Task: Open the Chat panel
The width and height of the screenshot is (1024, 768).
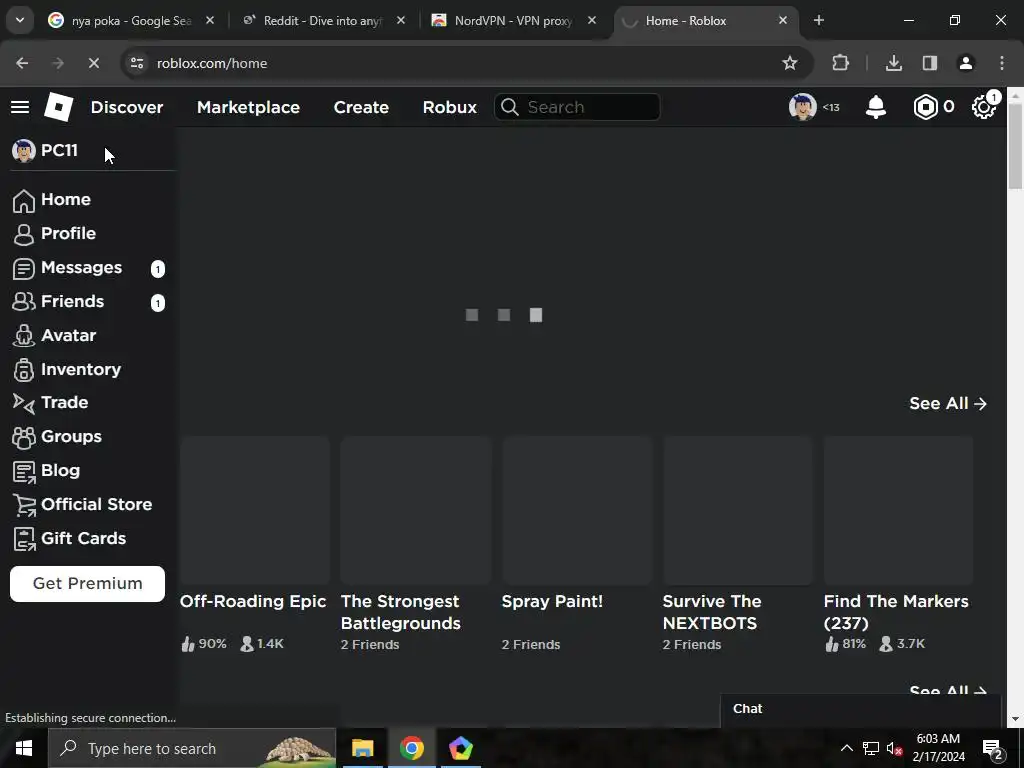Action: coord(861,709)
